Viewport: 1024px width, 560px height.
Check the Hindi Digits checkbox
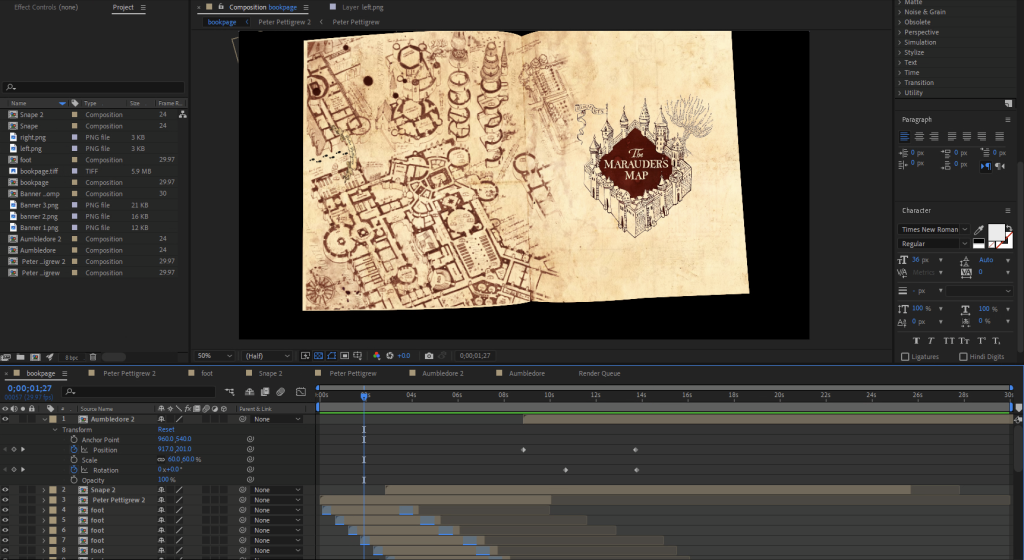pos(963,356)
